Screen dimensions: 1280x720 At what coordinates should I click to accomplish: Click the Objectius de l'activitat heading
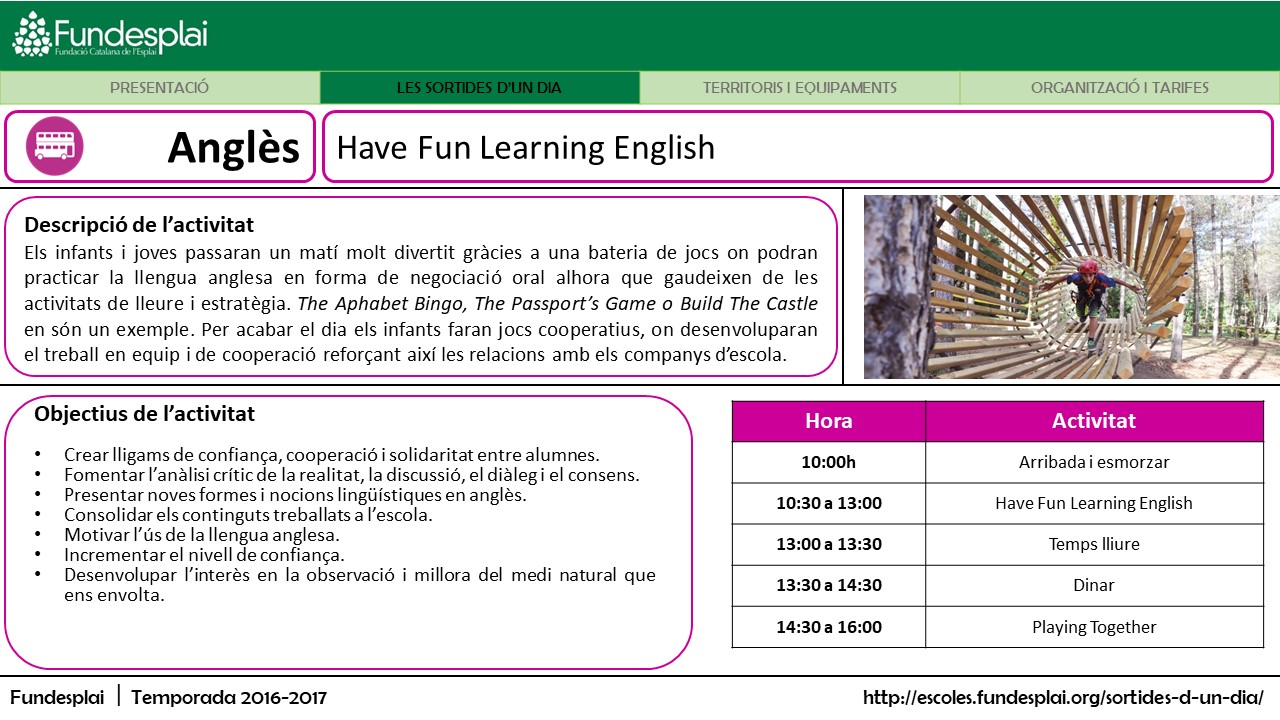tap(145, 413)
